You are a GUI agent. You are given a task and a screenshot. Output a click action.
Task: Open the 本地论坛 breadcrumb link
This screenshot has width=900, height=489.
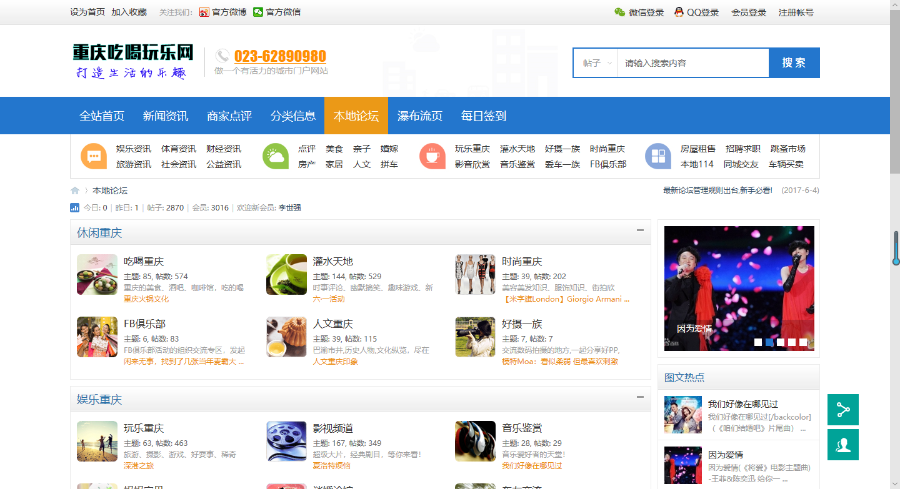click(110, 191)
